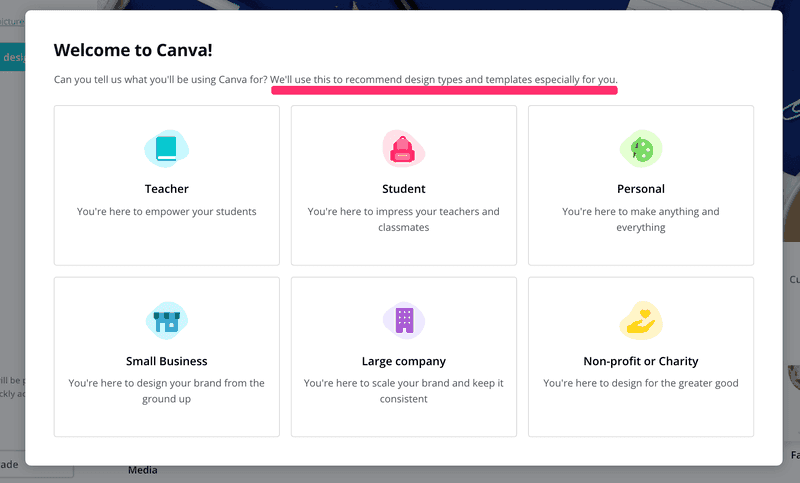800x483 pixels.
Task: Click the Large company building icon
Action: [404, 321]
